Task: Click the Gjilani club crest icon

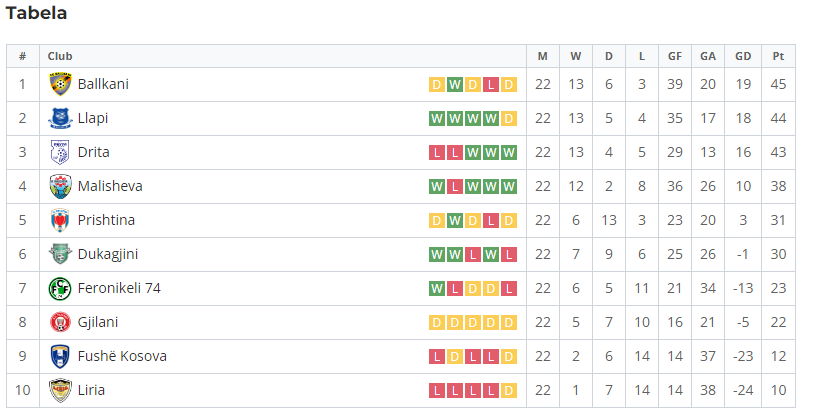Action: 60,323
